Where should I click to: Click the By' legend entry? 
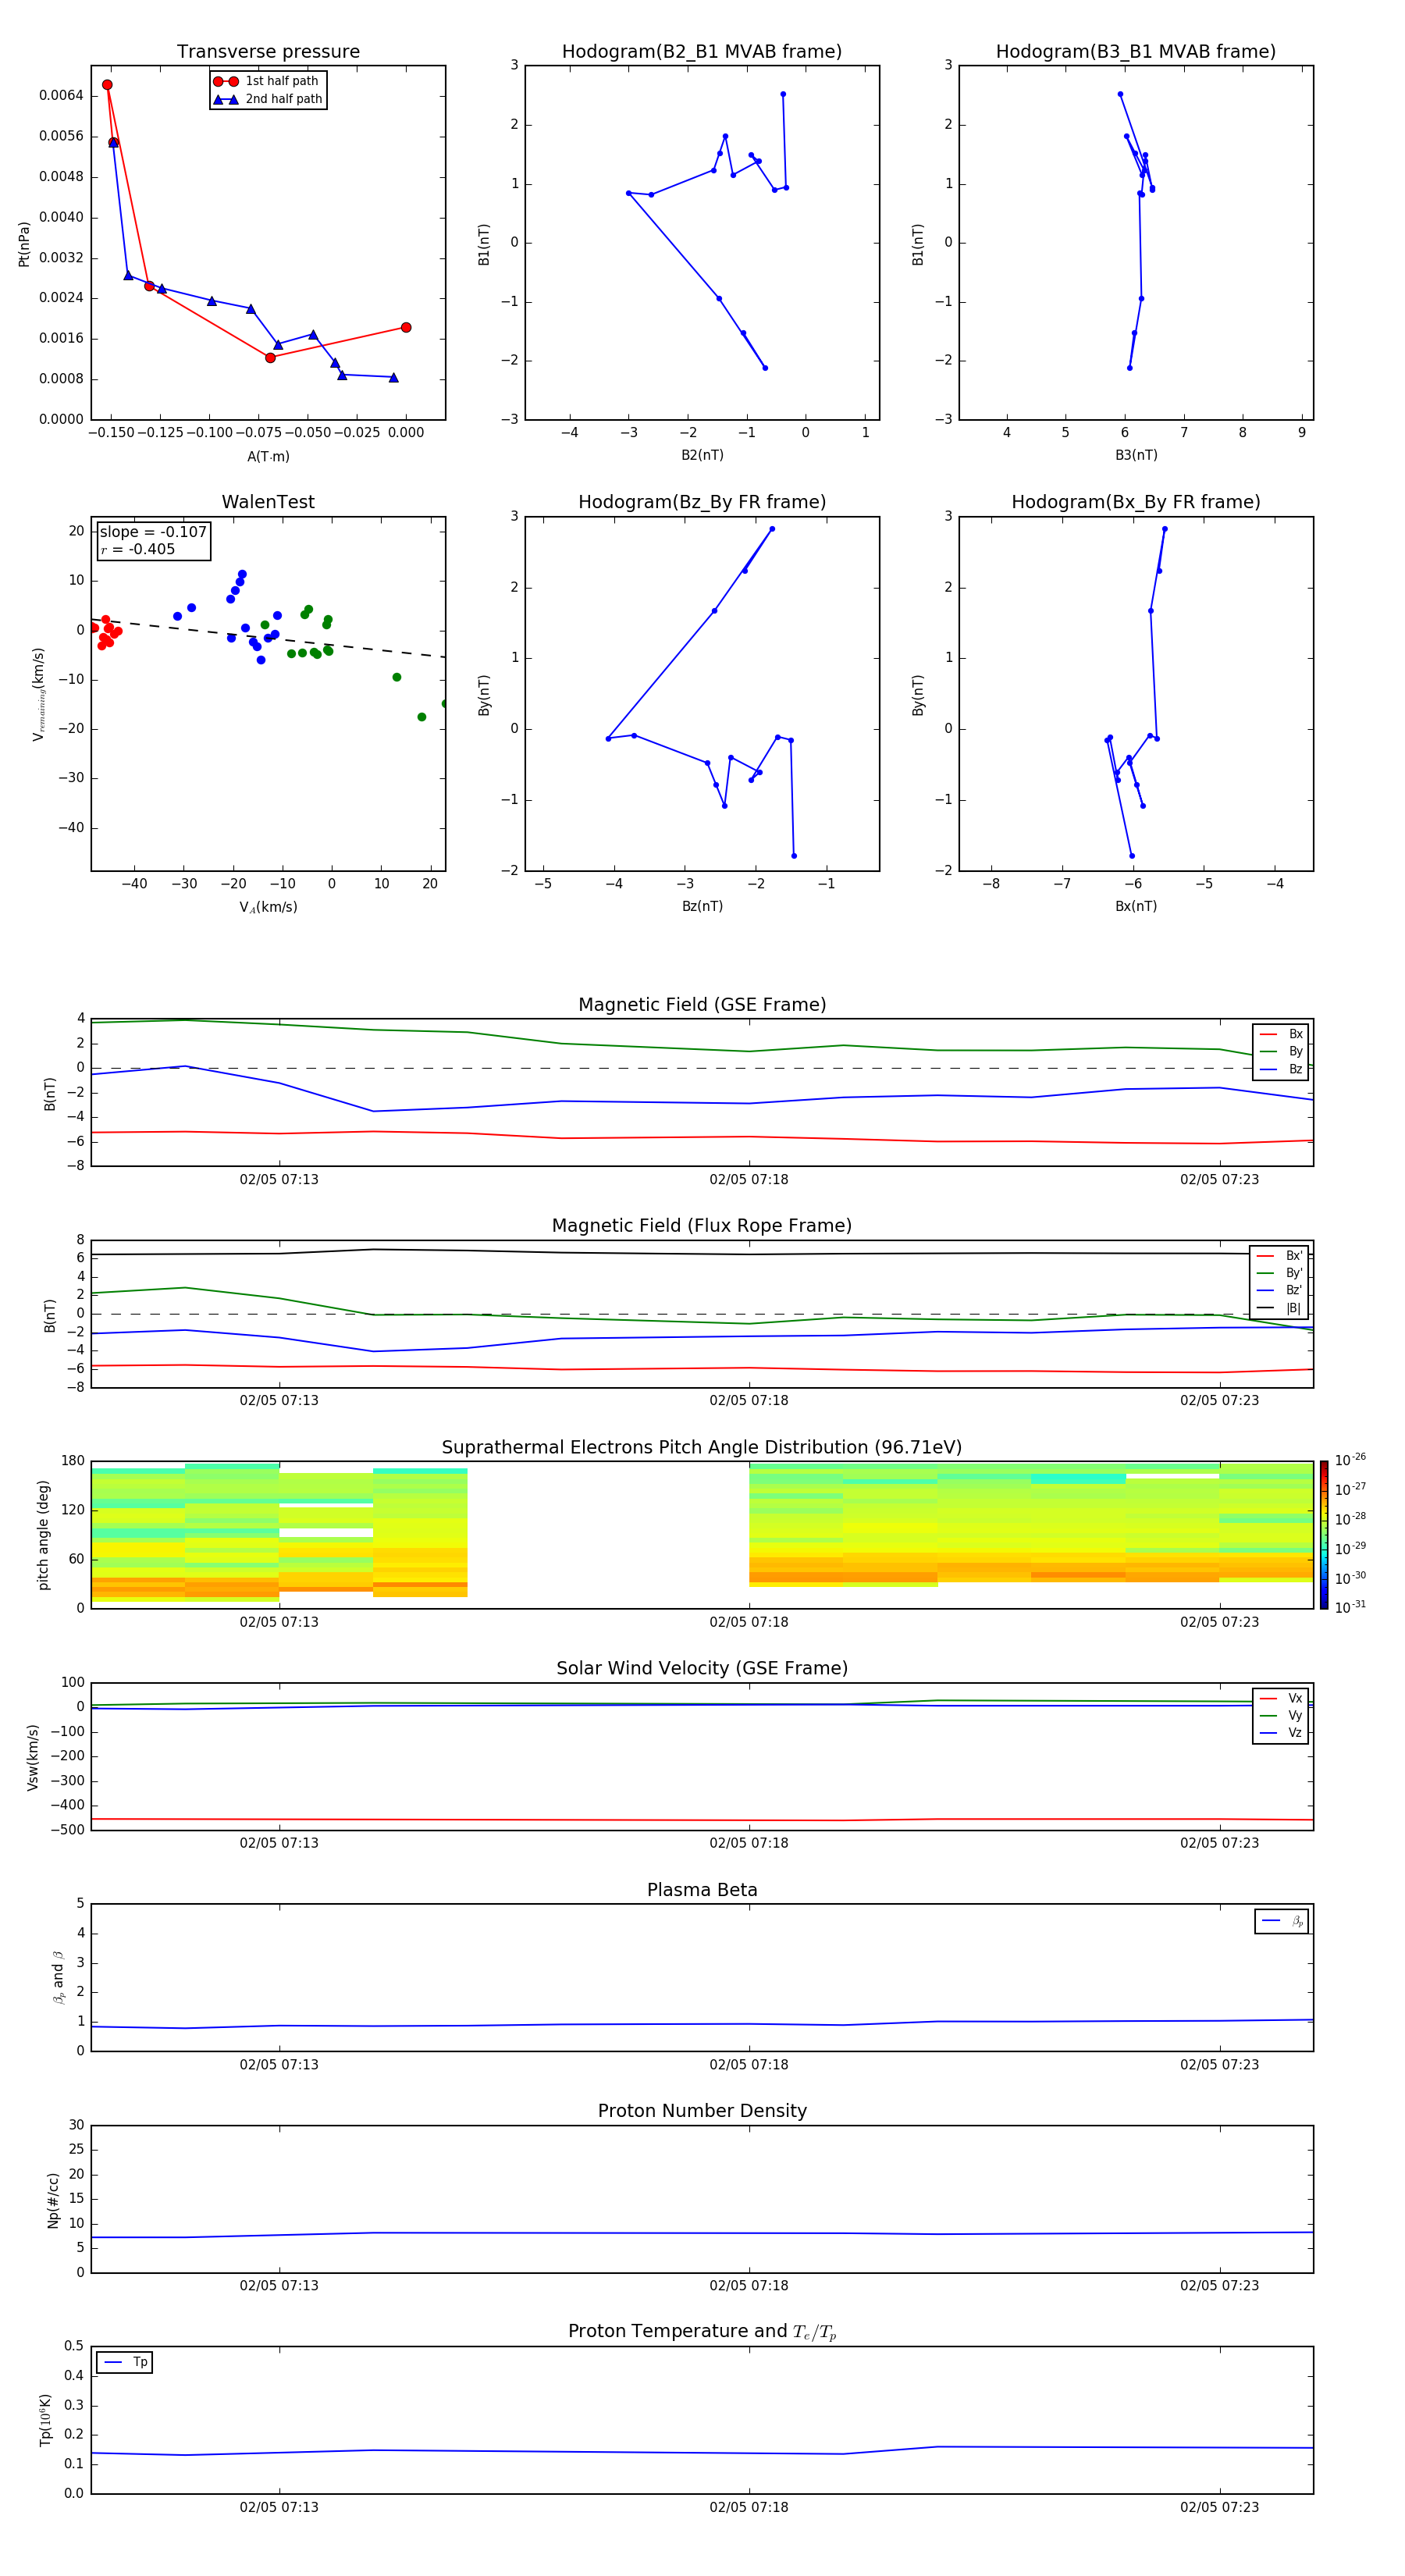coord(1280,1273)
